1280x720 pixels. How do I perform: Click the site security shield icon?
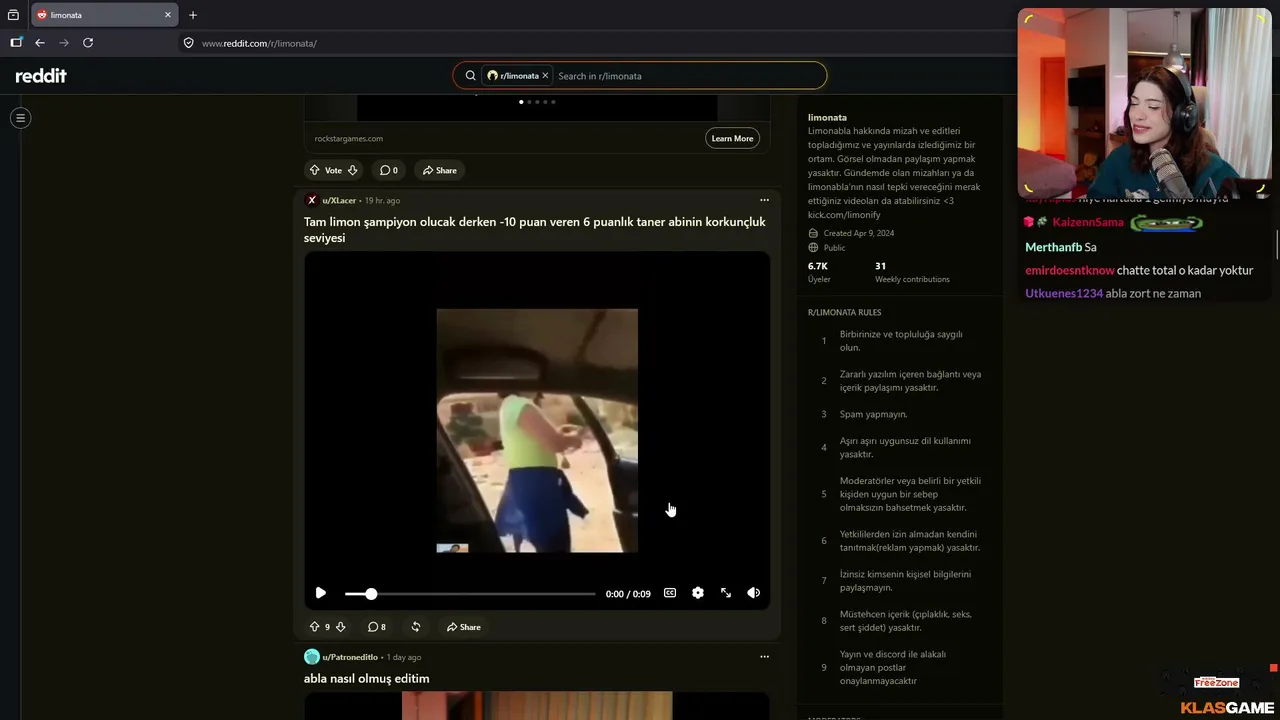pyautogui.click(x=188, y=43)
